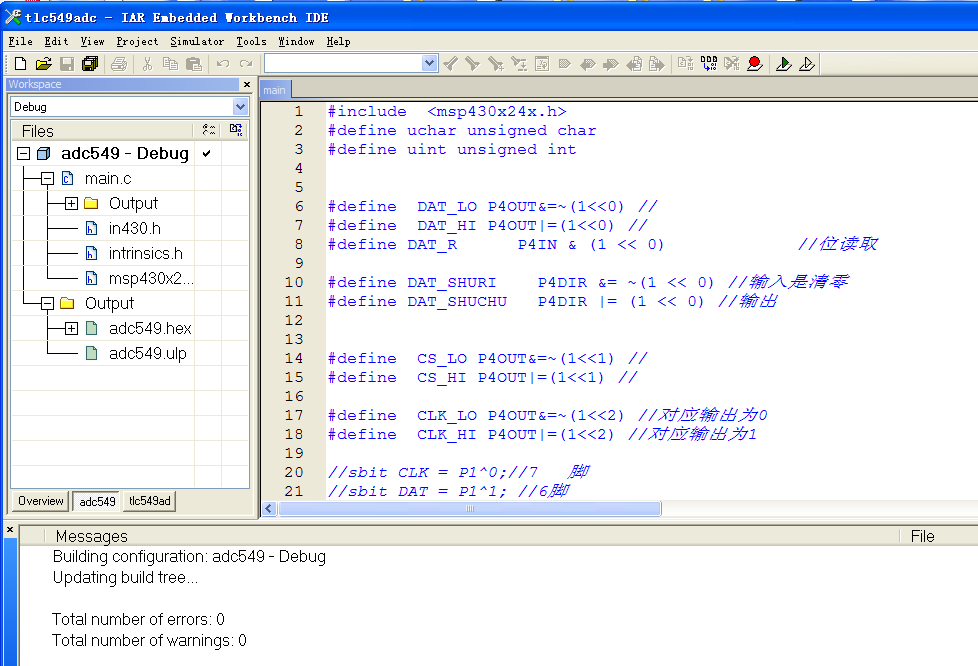
Task: Click the red Stop Build icon
Action: coord(755,63)
